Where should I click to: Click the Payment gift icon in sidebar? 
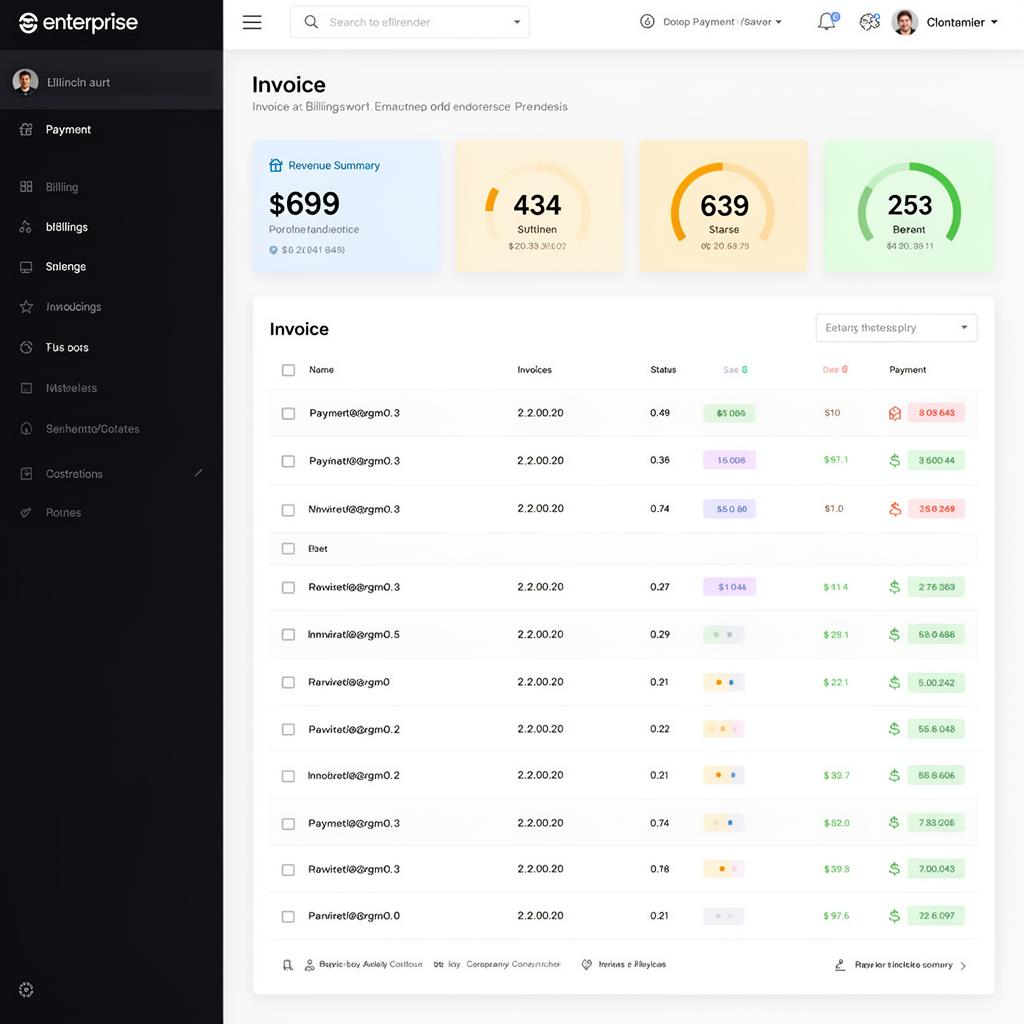[26, 129]
